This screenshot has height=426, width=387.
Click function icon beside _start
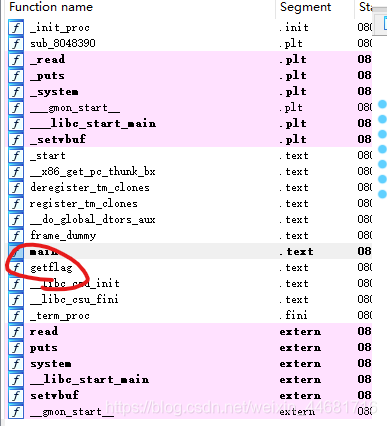[16, 155]
